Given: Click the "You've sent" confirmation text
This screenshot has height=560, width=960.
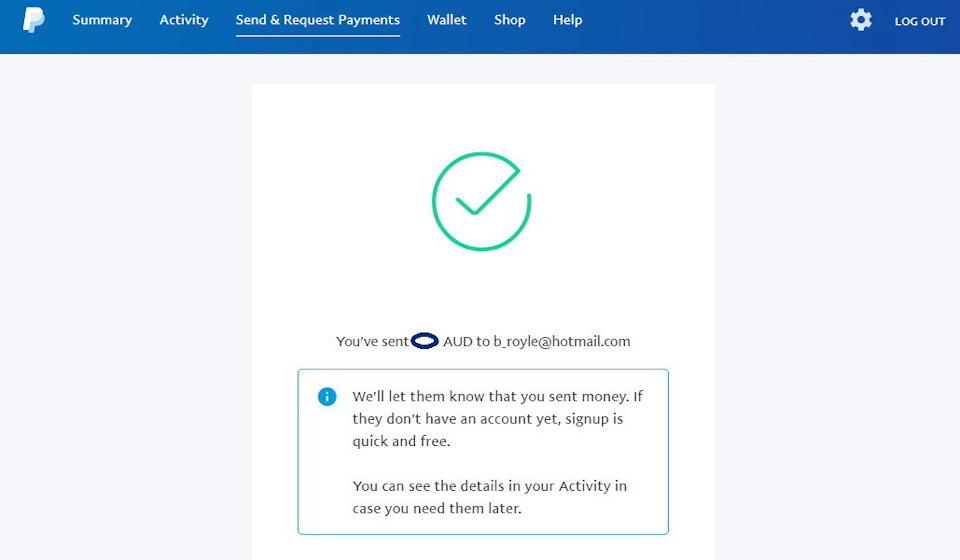Looking at the screenshot, I should point(372,341).
